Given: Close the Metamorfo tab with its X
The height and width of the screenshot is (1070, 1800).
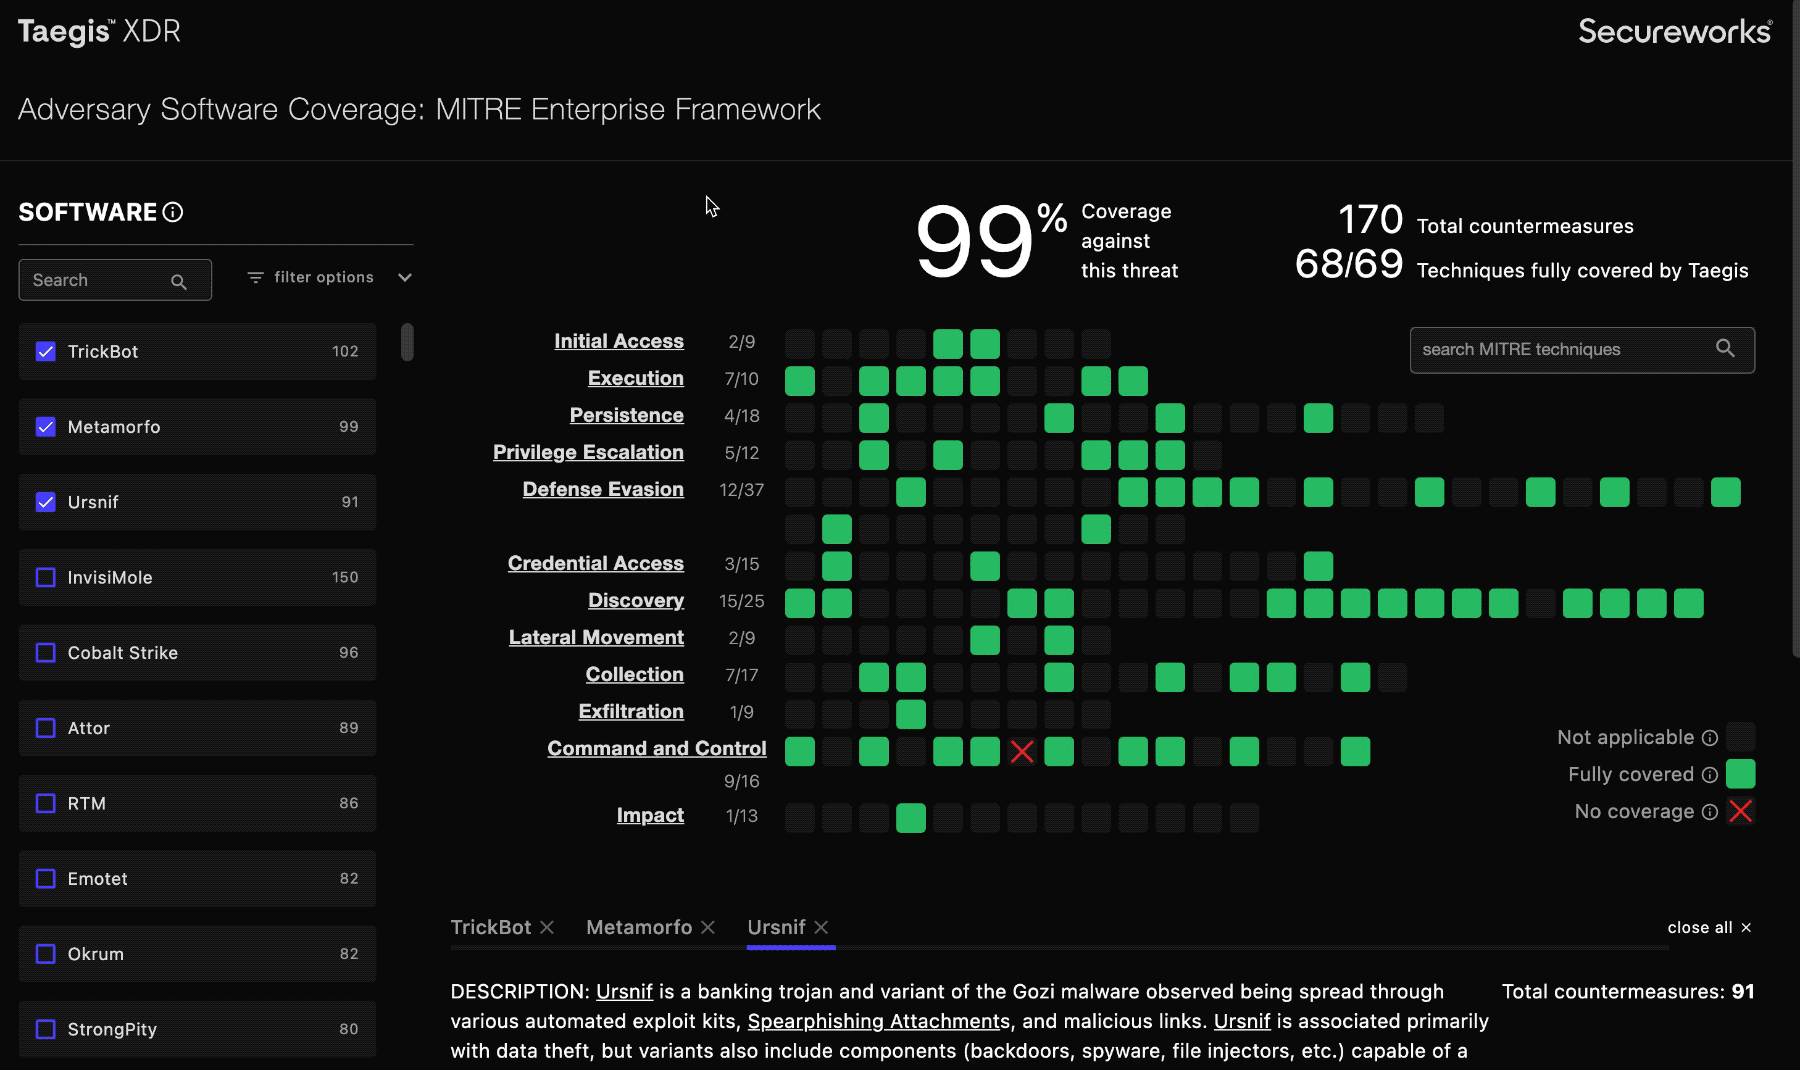Looking at the screenshot, I should pyautogui.click(x=708, y=927).
